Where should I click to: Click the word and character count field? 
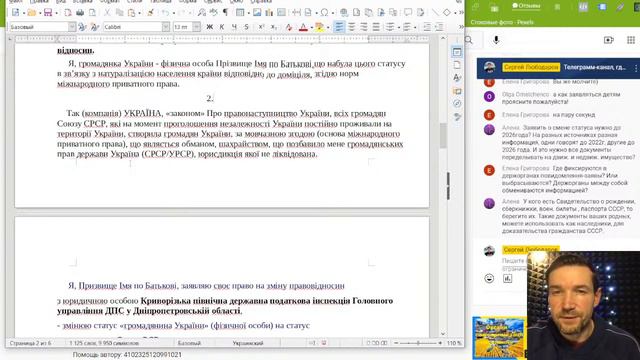click(x=104, y=343)
